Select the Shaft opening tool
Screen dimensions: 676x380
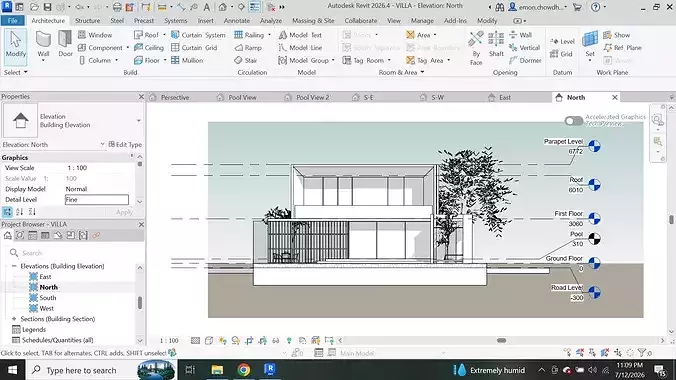496,44
